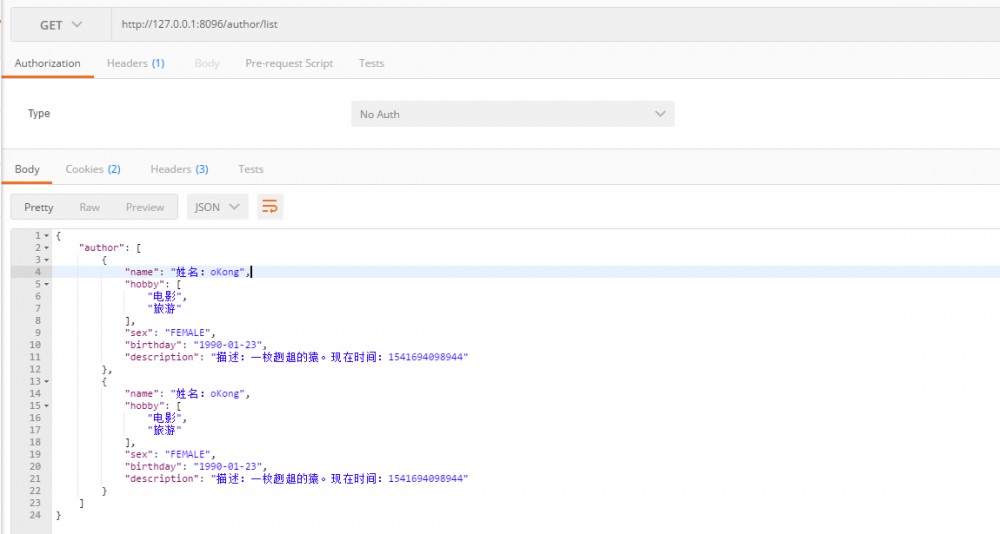Click line number 24 in the gutter
1000x534 pixels.
[x=35, y=515]
